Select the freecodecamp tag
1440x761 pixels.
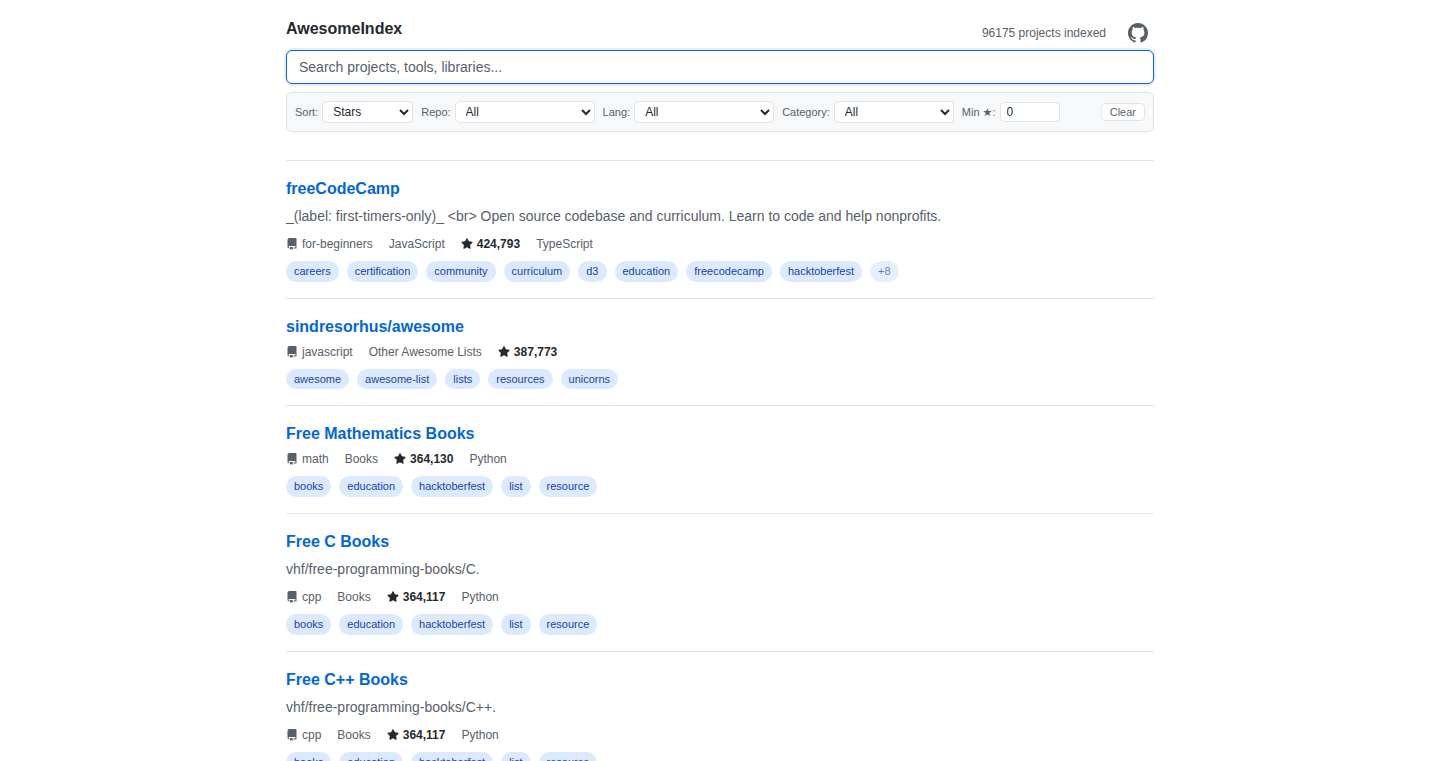click(729, 271)
